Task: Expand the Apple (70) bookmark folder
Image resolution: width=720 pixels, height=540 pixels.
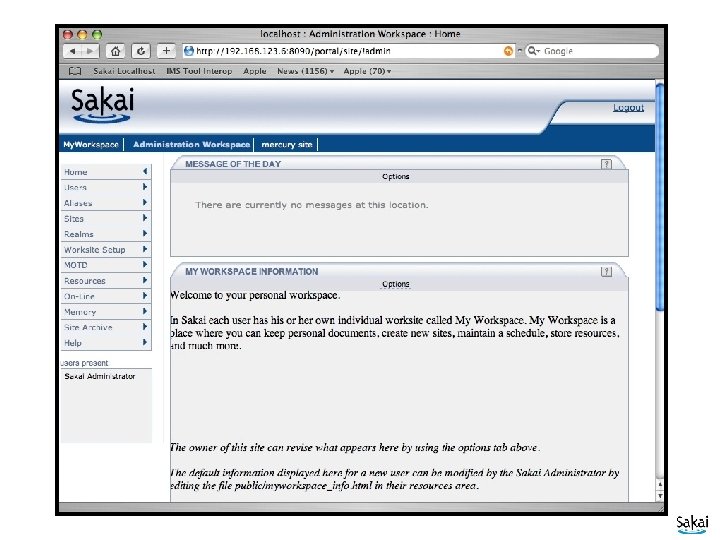Action: pos(367,71)
